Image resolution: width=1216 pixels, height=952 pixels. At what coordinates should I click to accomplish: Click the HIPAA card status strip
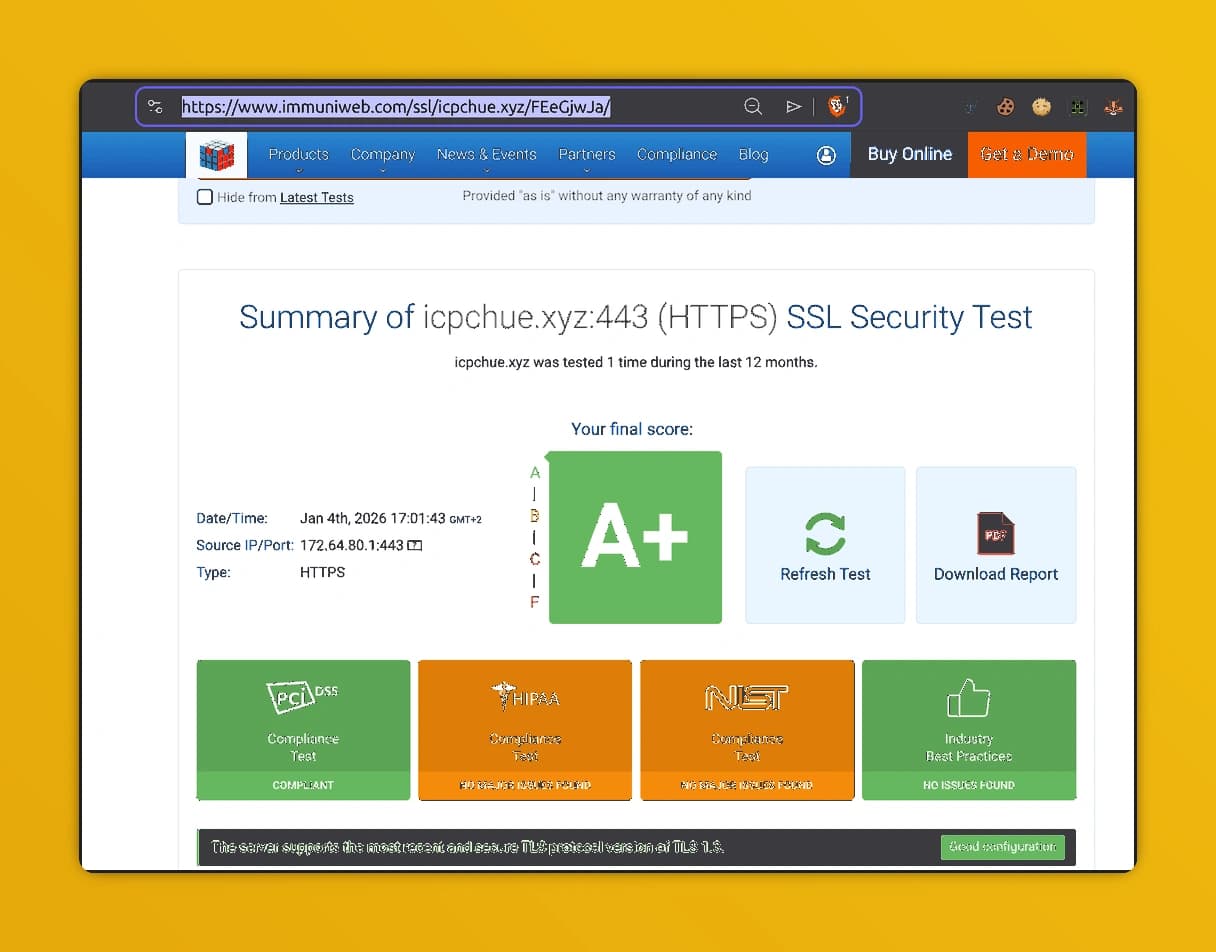525,786
